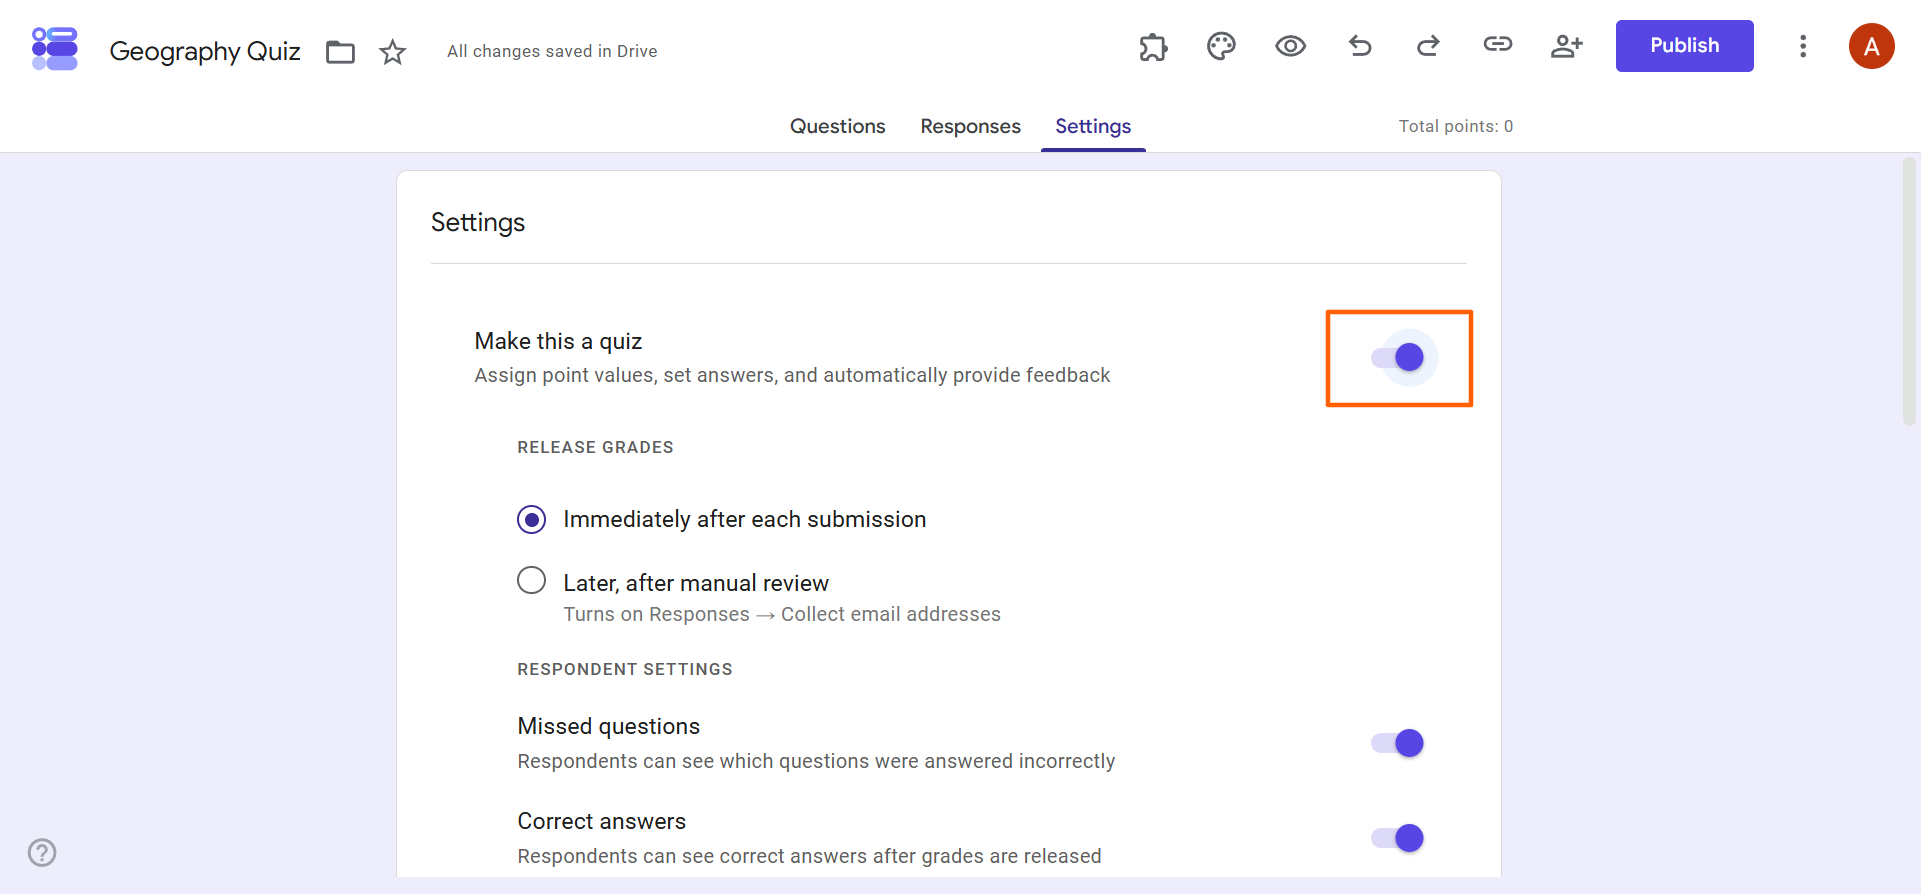Add collaborators icon
1921x894 pixels.
coord(1566,46)
